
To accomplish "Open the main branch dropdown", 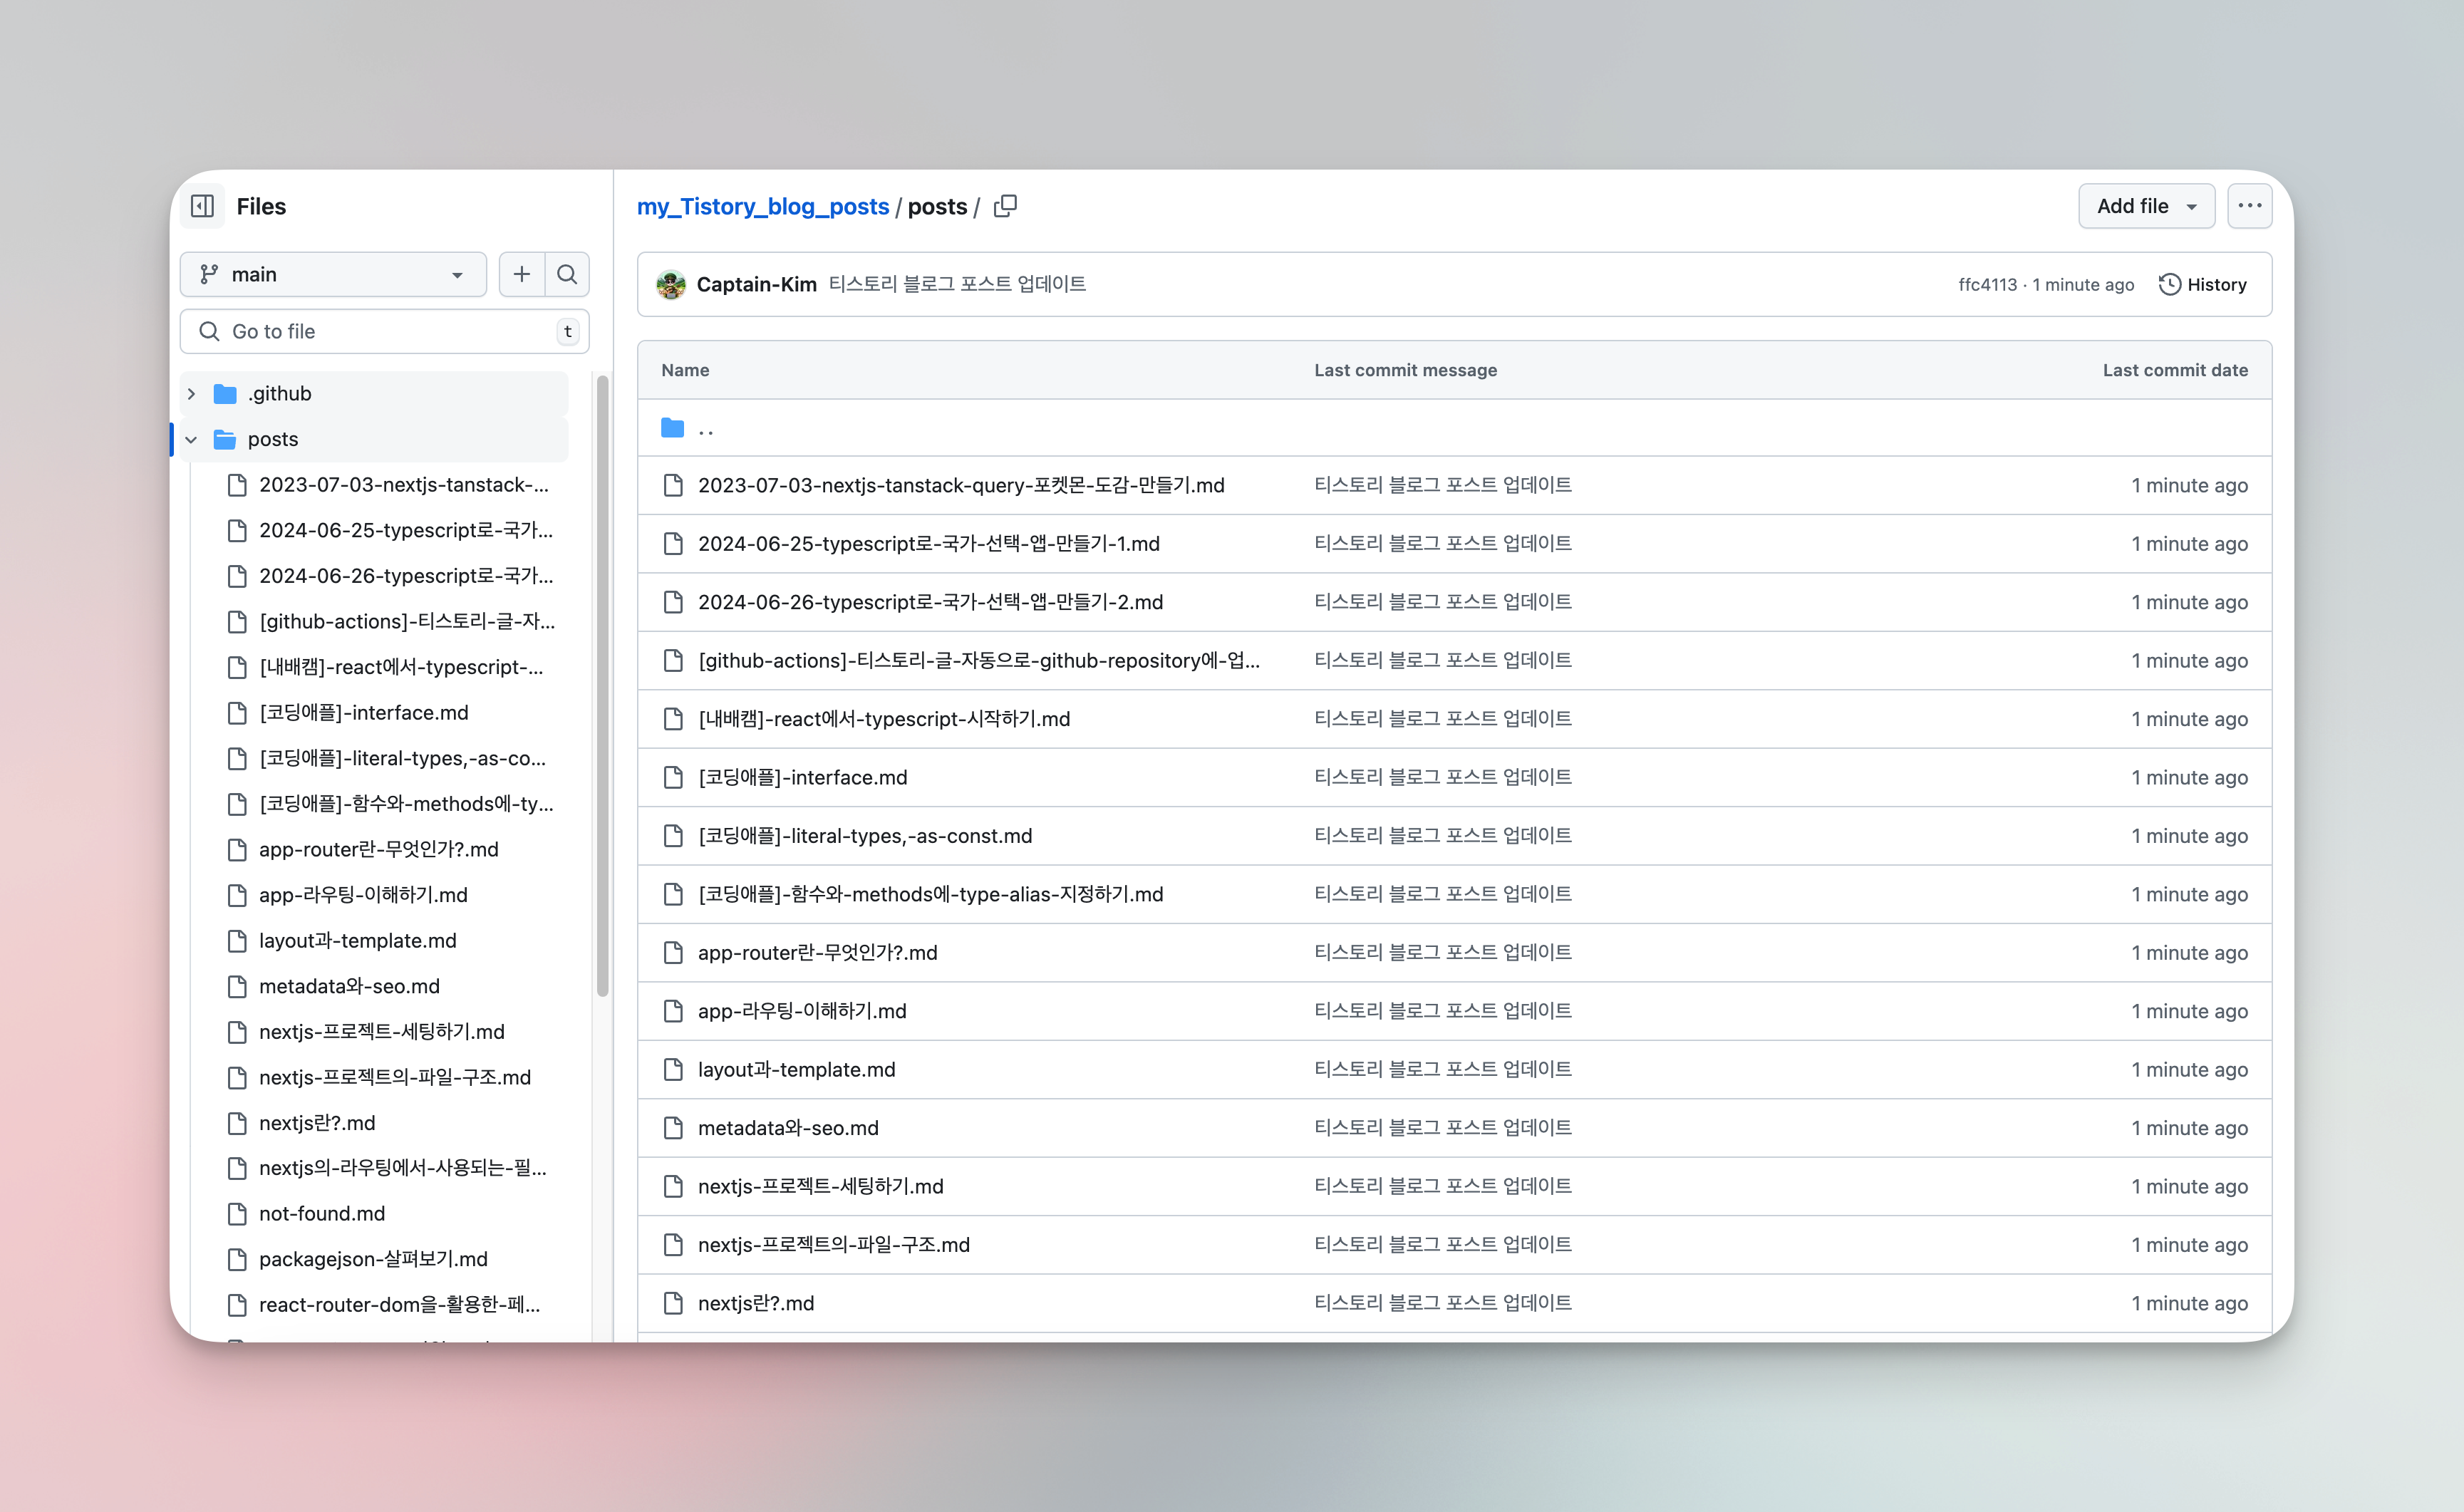I will [333, 274].
